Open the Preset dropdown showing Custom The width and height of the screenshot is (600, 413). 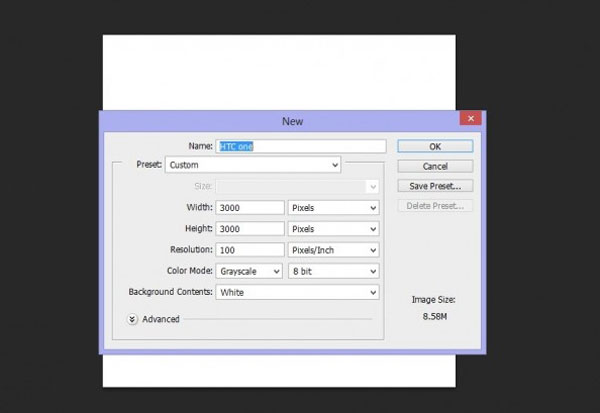click(x=253, y=165)
